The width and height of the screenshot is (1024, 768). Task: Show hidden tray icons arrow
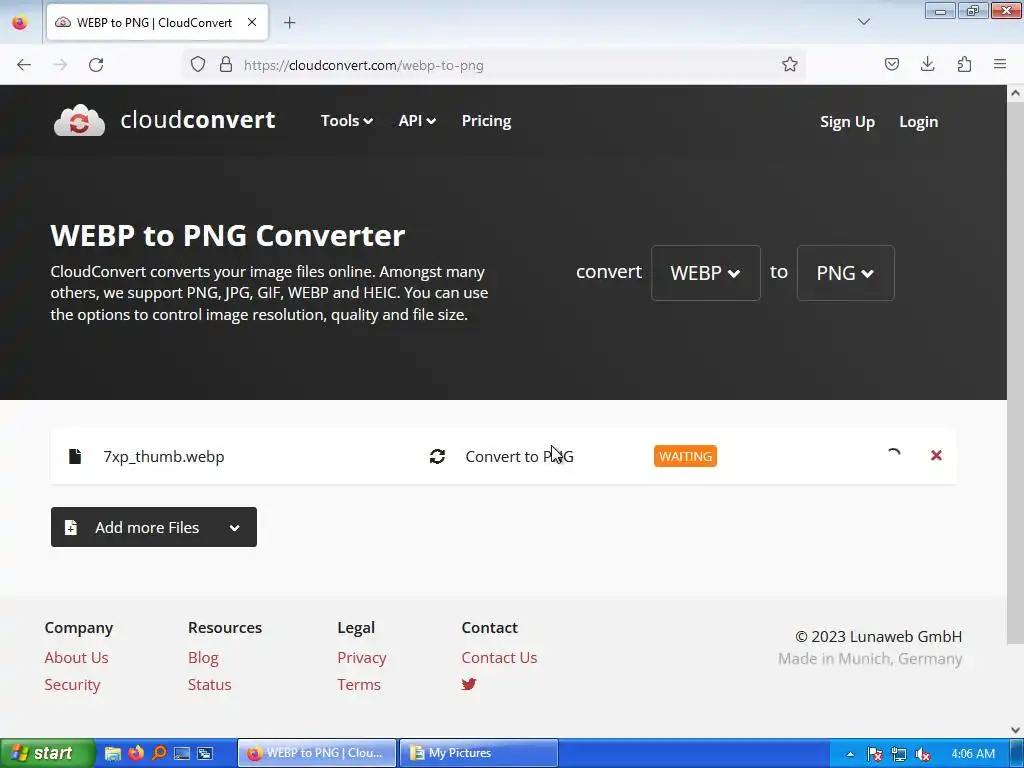tap(850, 754)
